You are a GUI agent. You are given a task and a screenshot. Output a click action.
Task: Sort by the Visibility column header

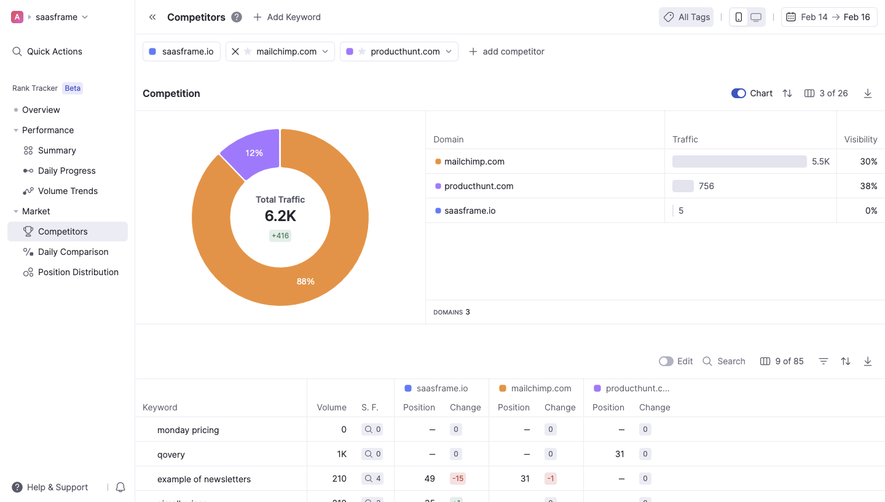861,139
